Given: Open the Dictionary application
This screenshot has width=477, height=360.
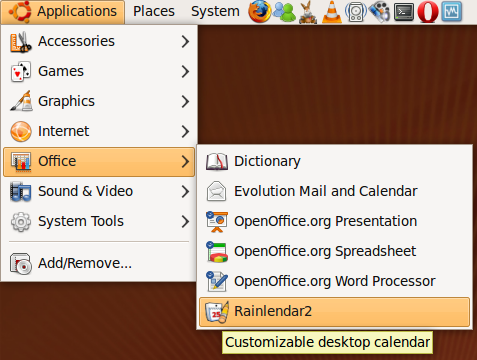Looking at the screenshot, I should 334,162.
